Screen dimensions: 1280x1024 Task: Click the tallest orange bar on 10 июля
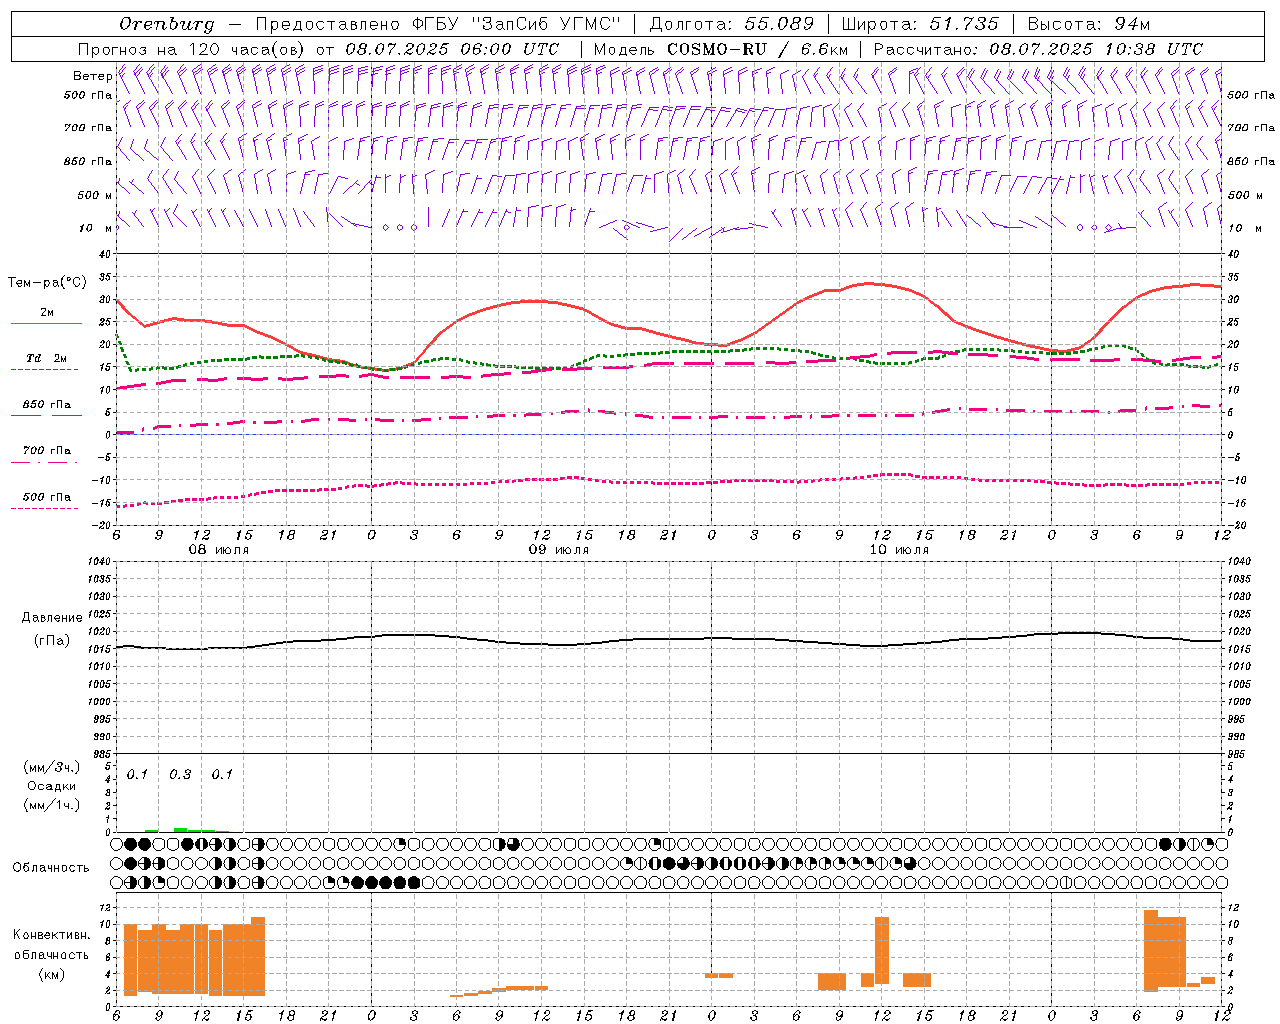[x=881, y=950]
